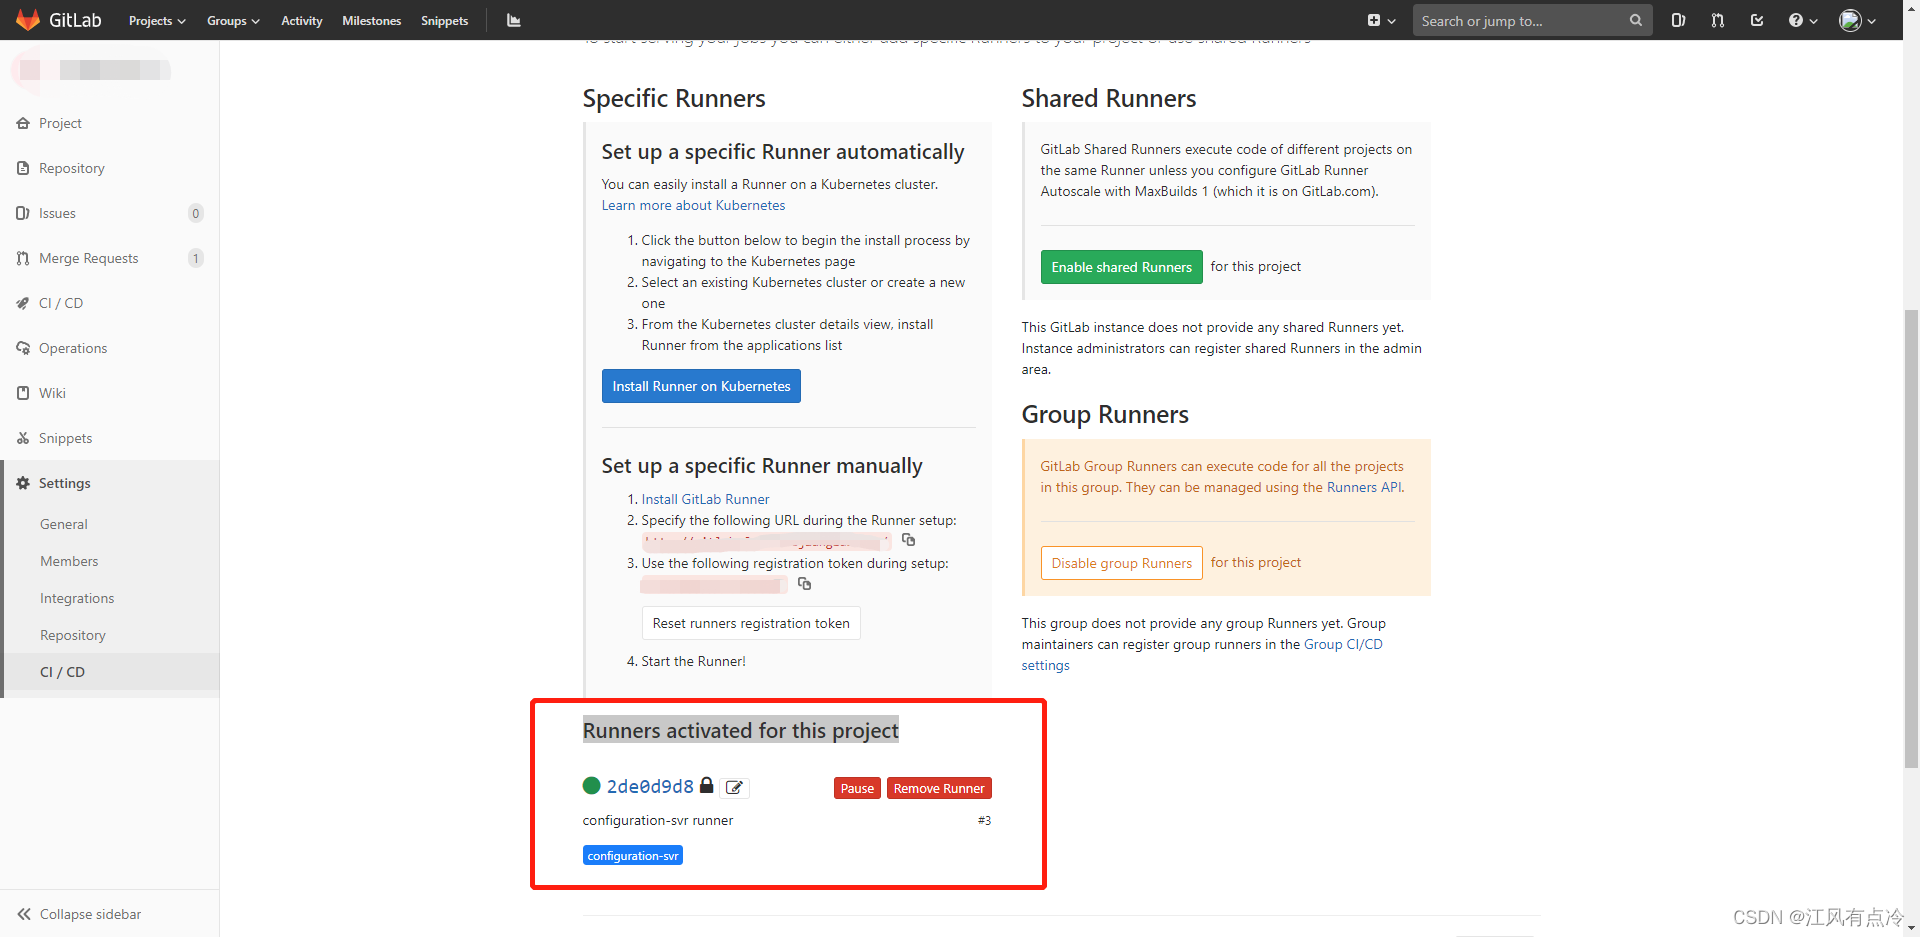Click the Merge Requests count badge 1
This screenshot has width=1920, height=937.
196,258
